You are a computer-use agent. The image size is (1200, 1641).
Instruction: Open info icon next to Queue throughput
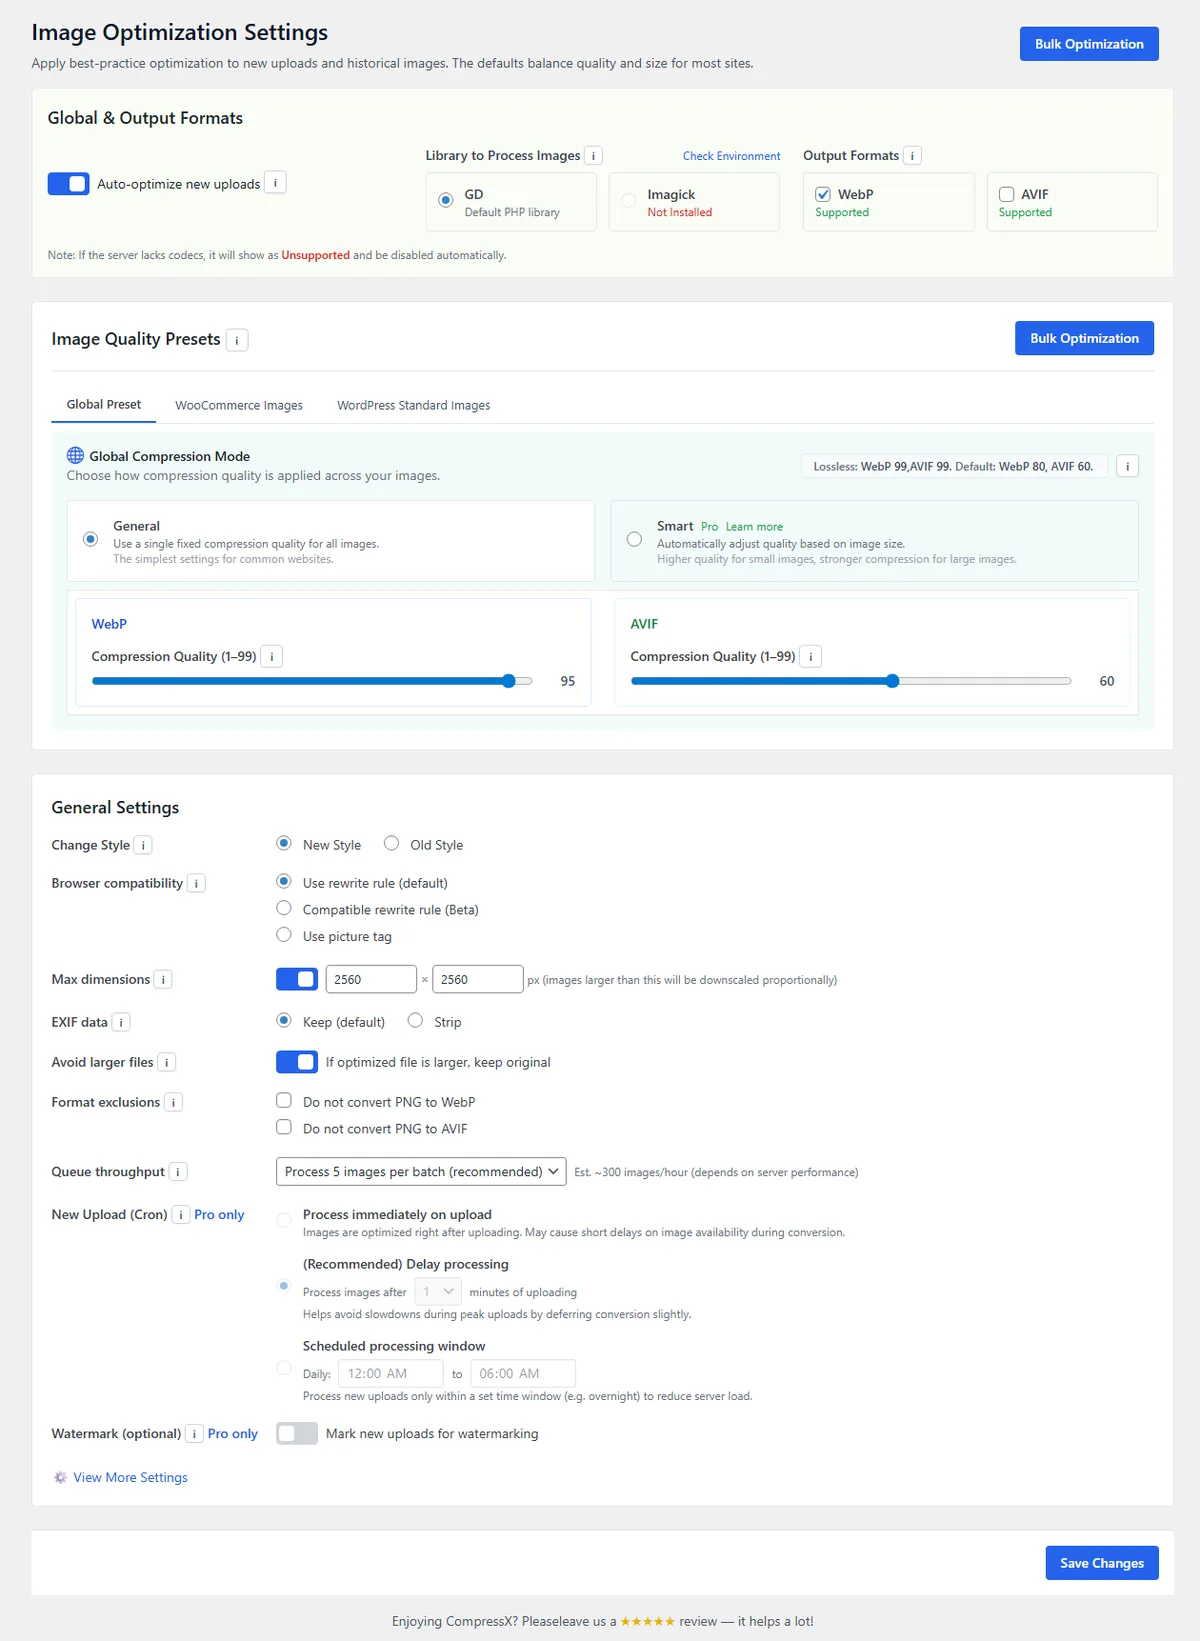click(x=178, y=1172)
